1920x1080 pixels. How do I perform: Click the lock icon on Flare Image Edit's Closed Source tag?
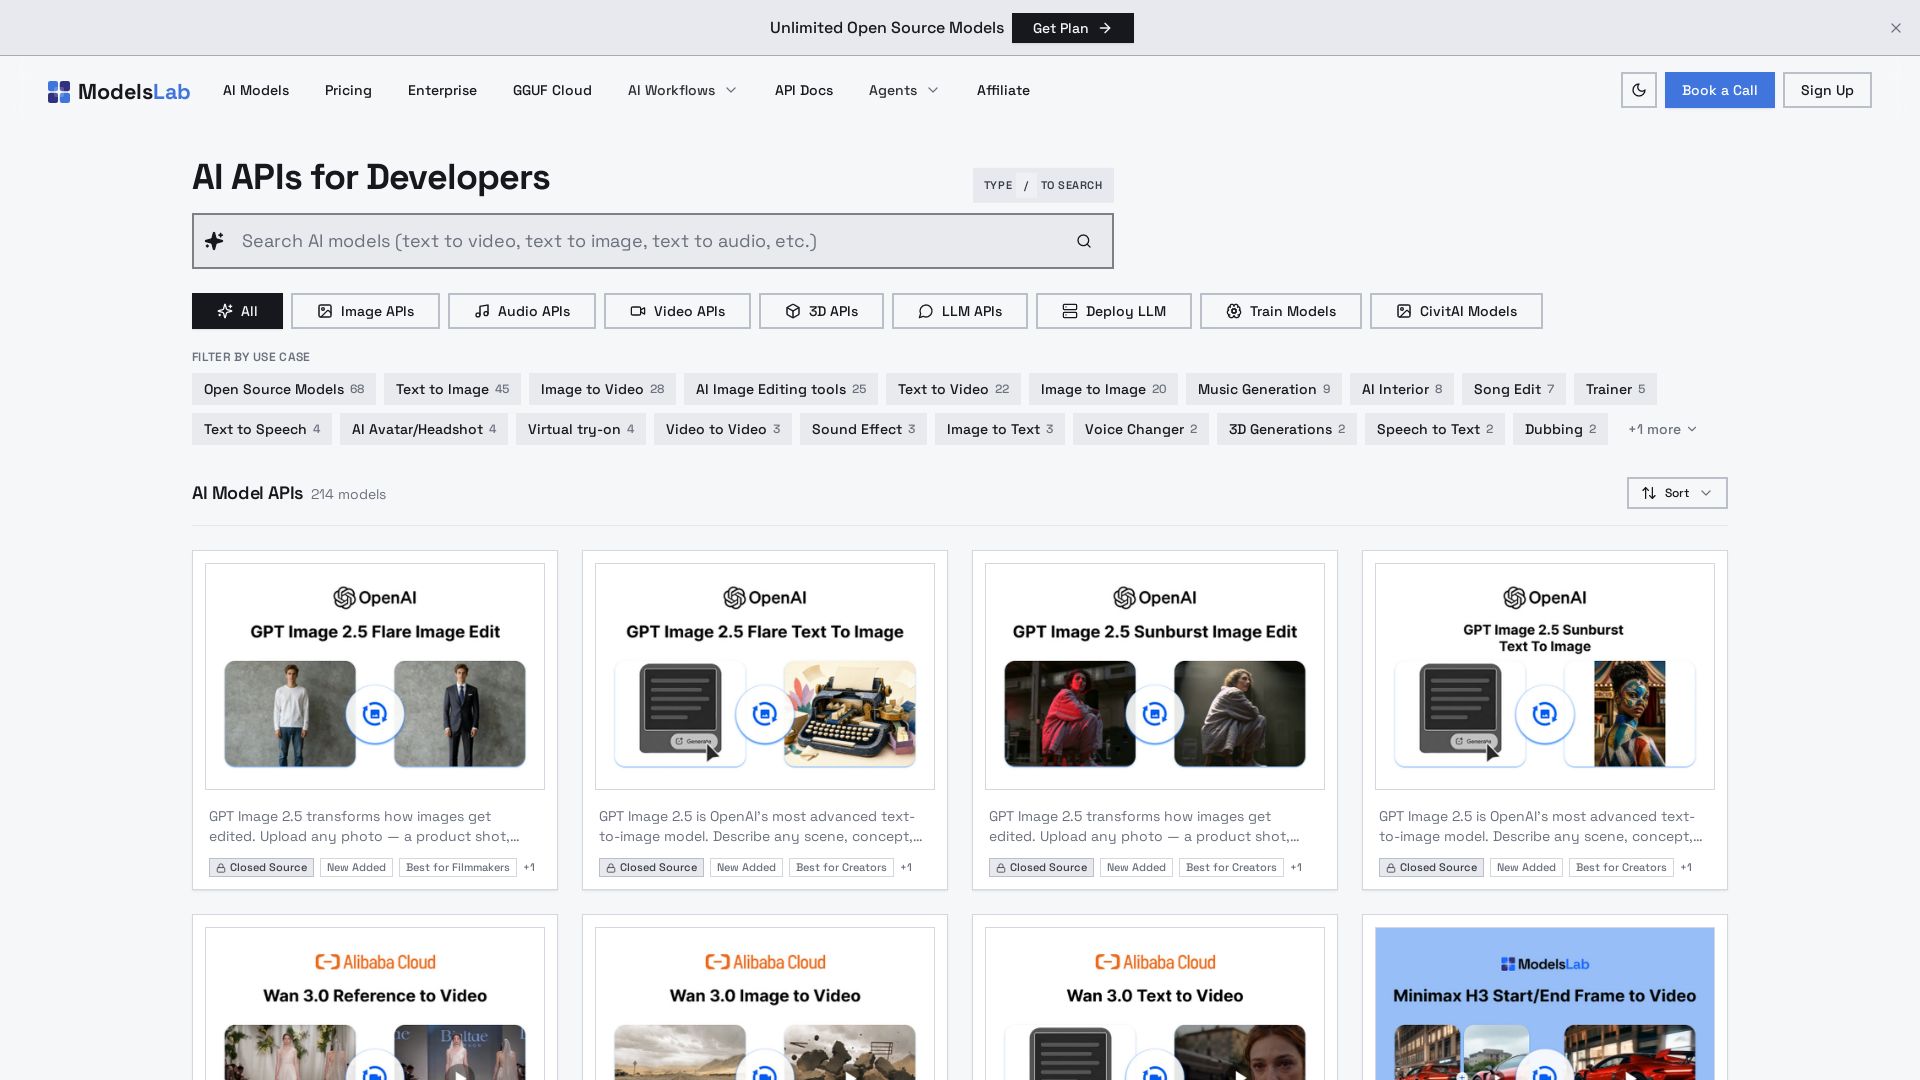point(221,868)
